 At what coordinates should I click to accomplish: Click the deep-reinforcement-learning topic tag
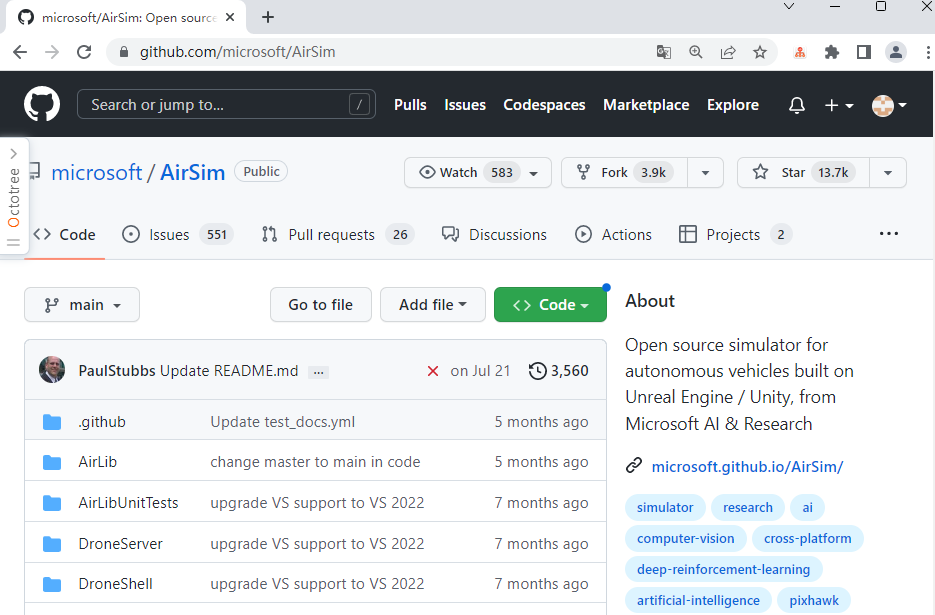723,570
